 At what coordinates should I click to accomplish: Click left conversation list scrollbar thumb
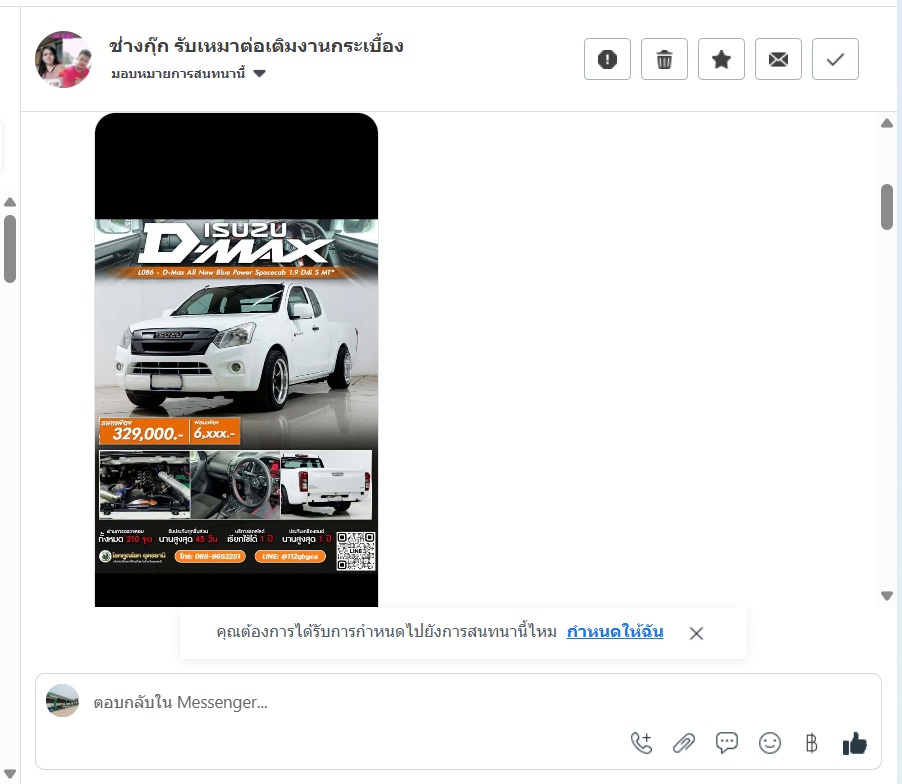10,249
